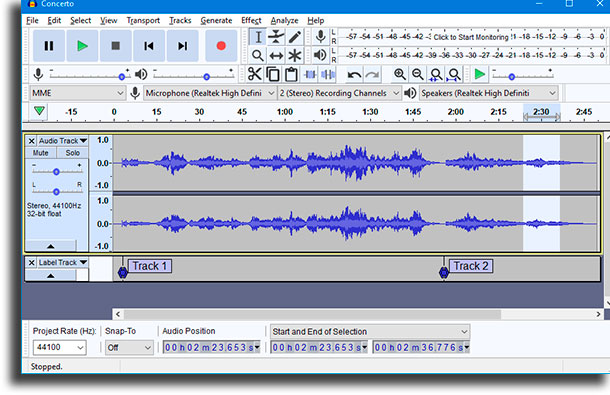Click the Track 1 label
Viewport: 610px width, 395px height.
(x=149, y=266)
